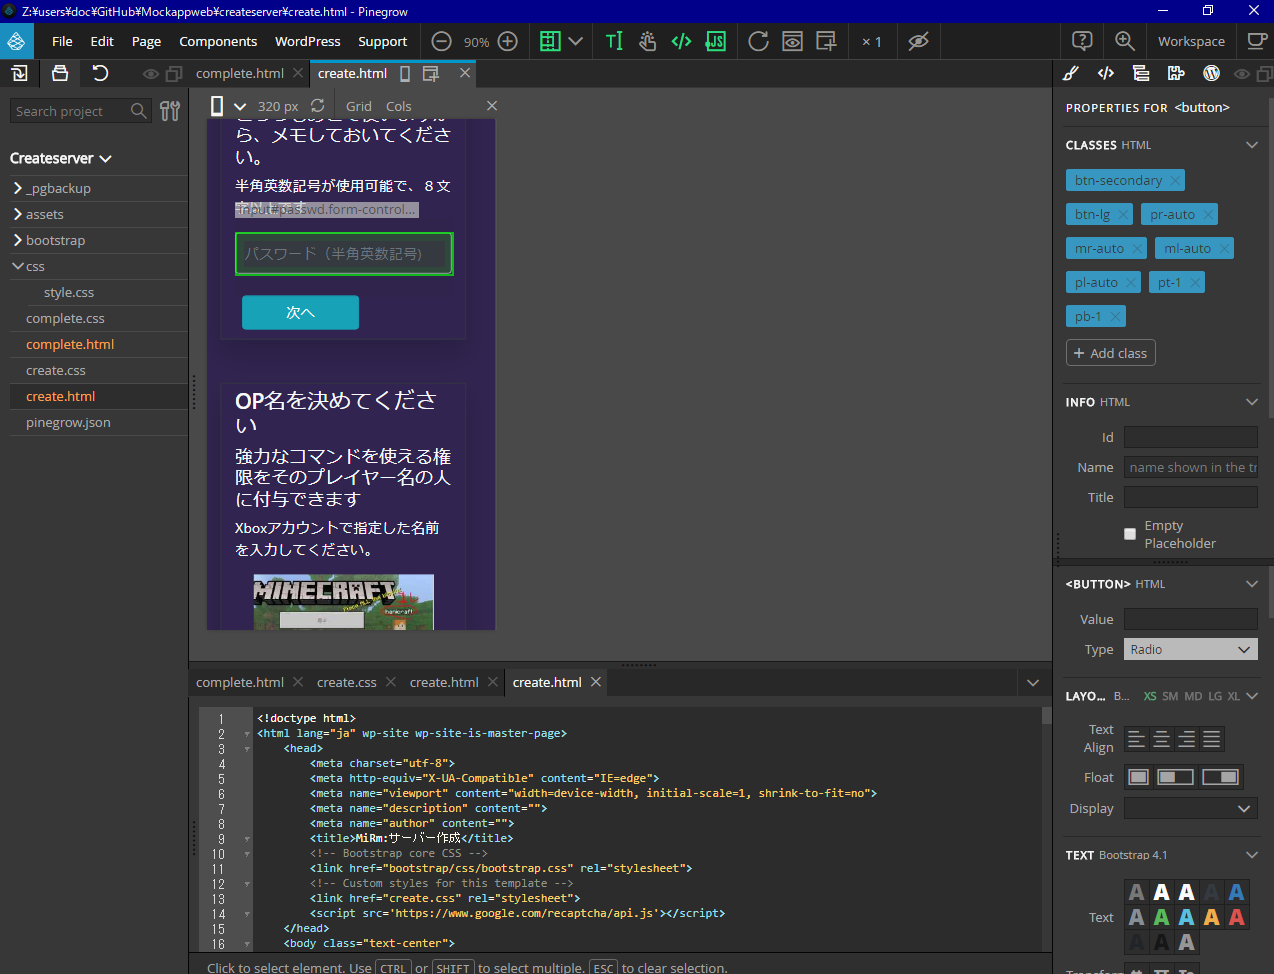Open the Components menu
The image size is (1274, 974).
[x=218, y=41]
